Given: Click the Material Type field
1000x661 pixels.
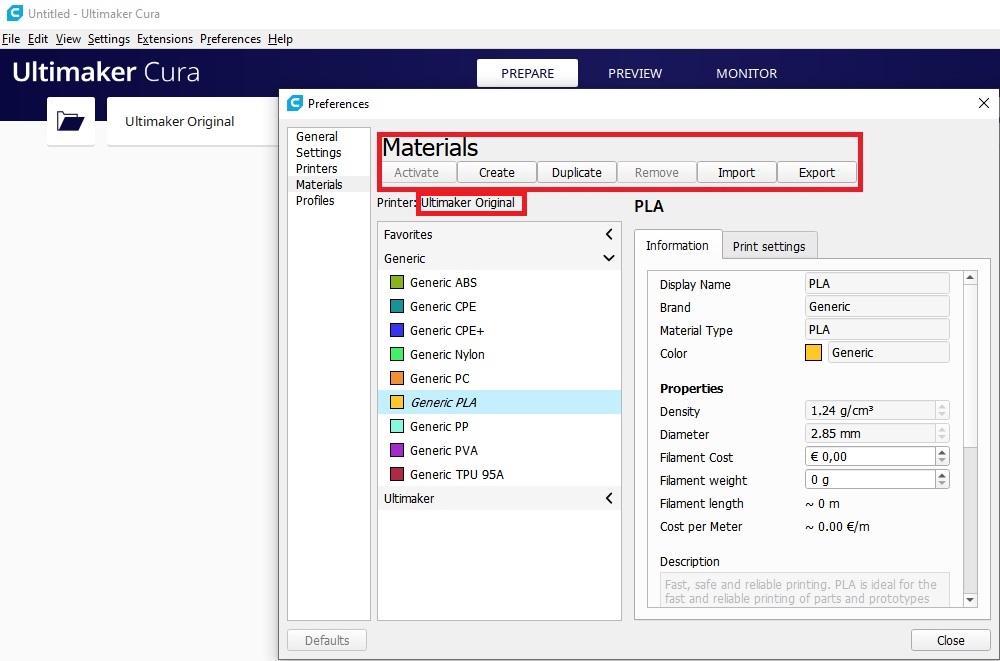Looking at the screenshot, I should [x=877, y=330].
